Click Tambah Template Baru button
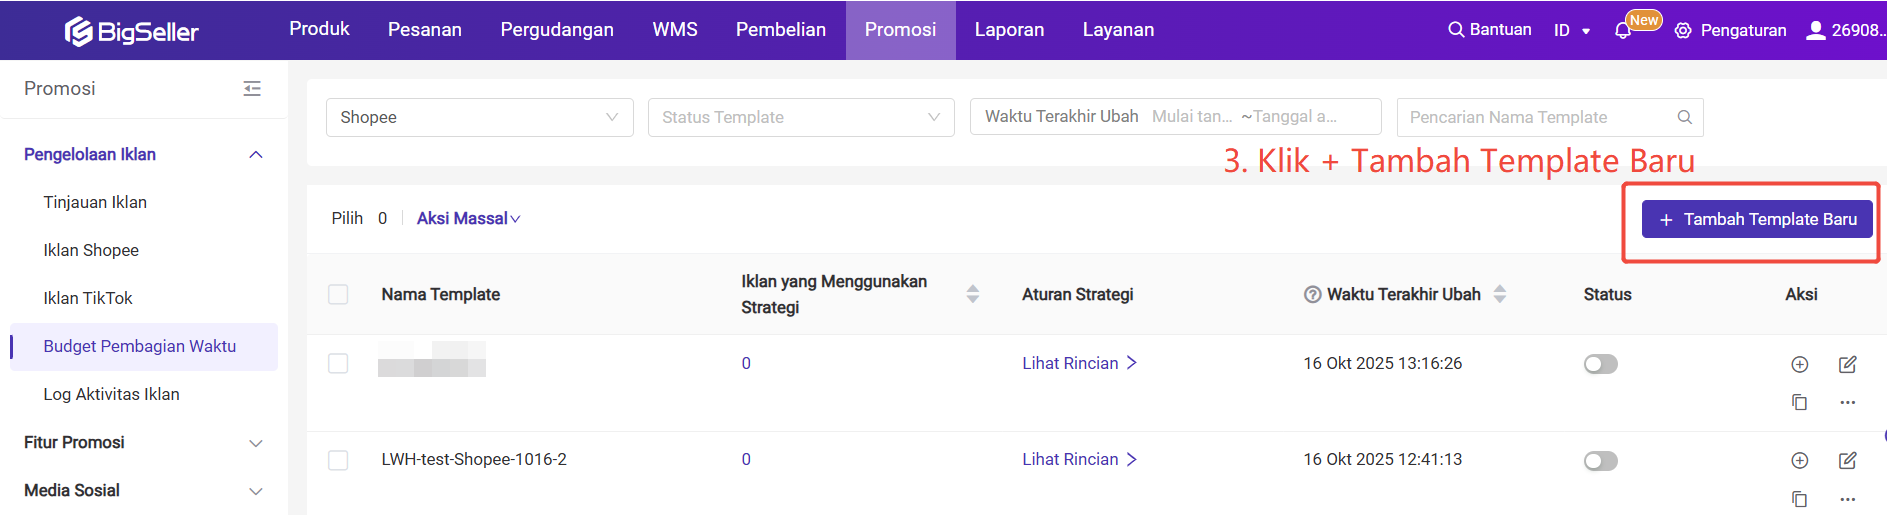The height and width of the screenshot is (515, 1887). click(x=1756, y=219)
